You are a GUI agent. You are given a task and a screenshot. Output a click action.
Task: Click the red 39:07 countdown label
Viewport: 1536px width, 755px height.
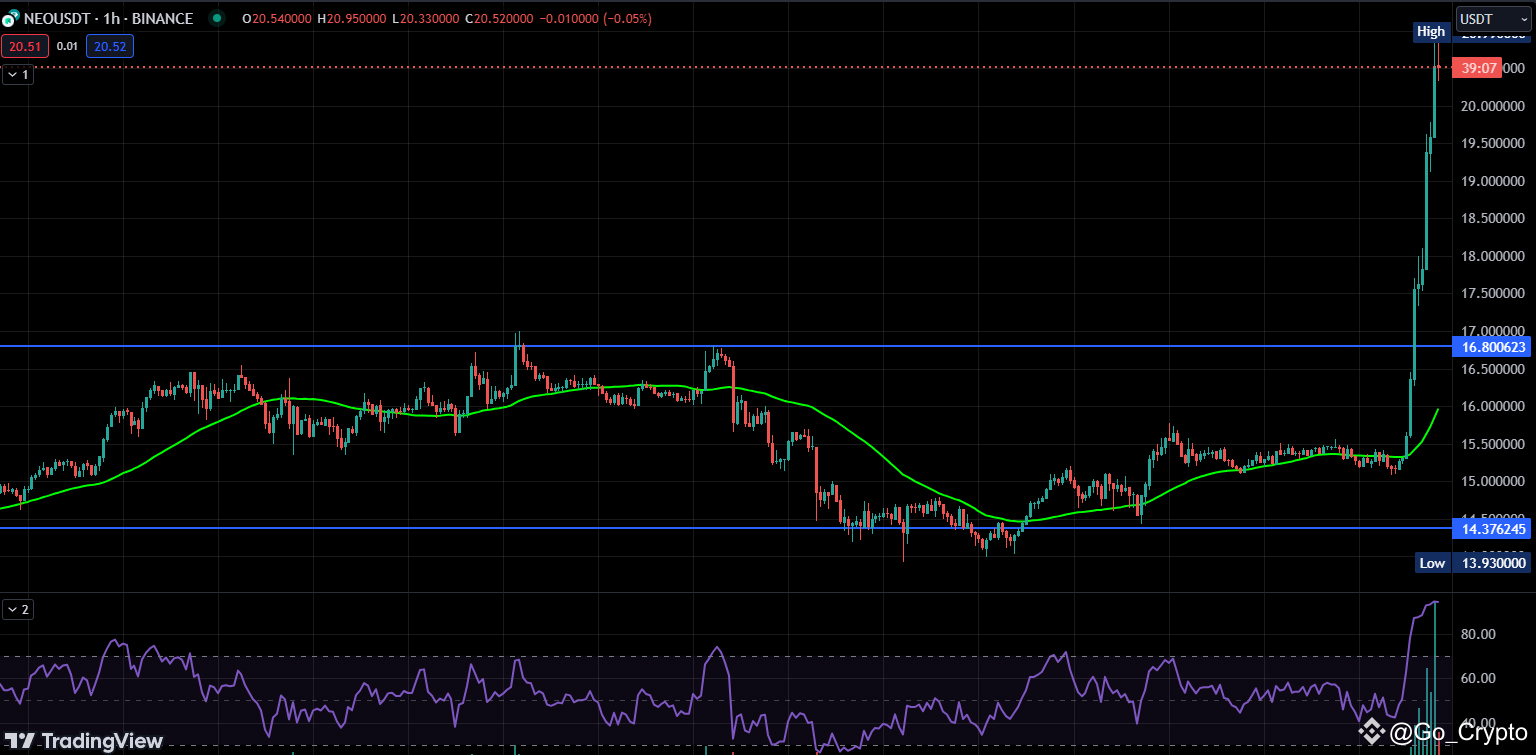[x=1479, y=68]
